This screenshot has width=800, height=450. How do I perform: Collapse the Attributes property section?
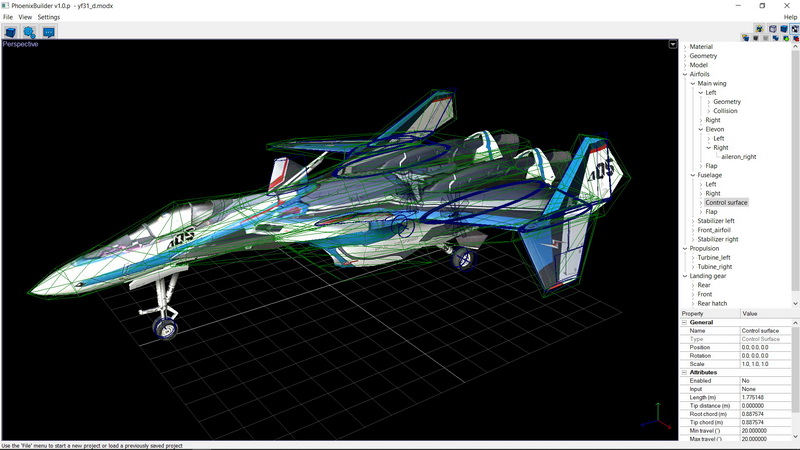tap(685, 372)
